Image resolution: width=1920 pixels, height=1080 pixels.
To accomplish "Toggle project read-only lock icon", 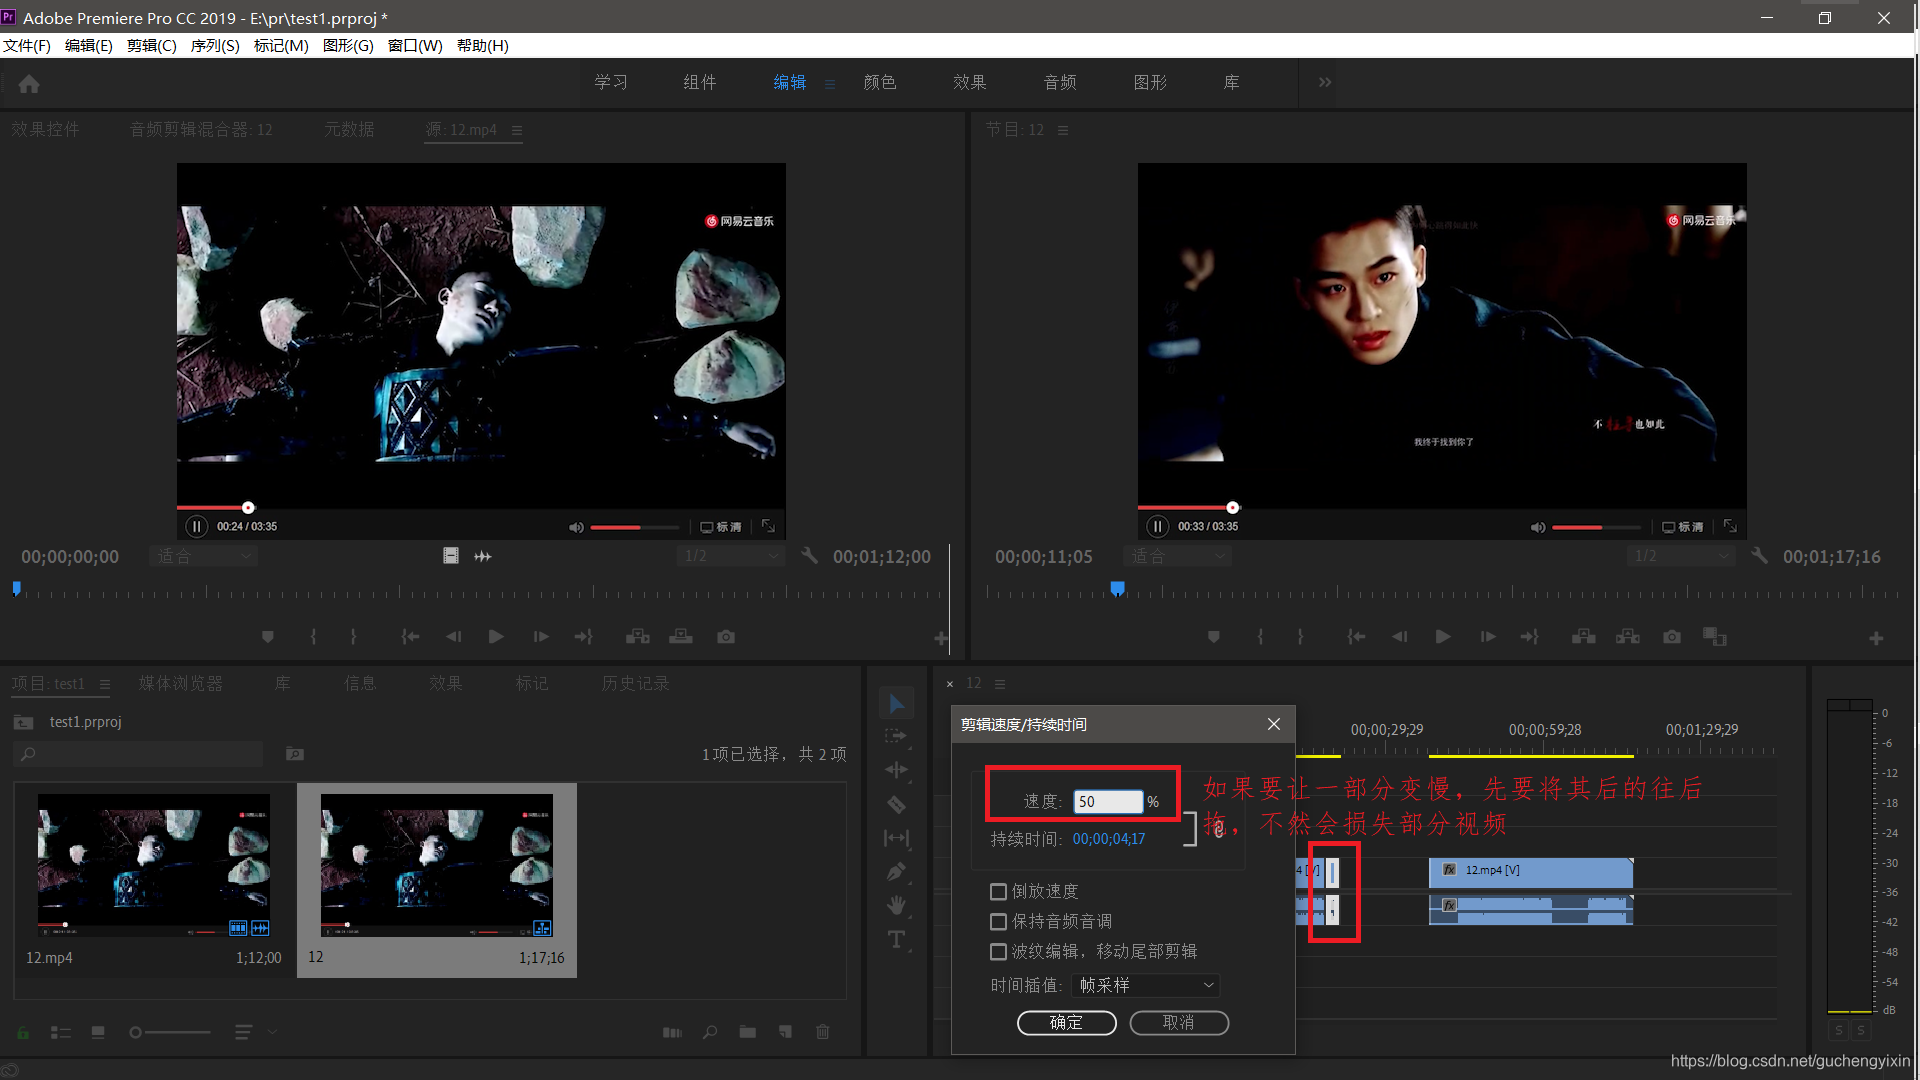I will coord(23,1032).
